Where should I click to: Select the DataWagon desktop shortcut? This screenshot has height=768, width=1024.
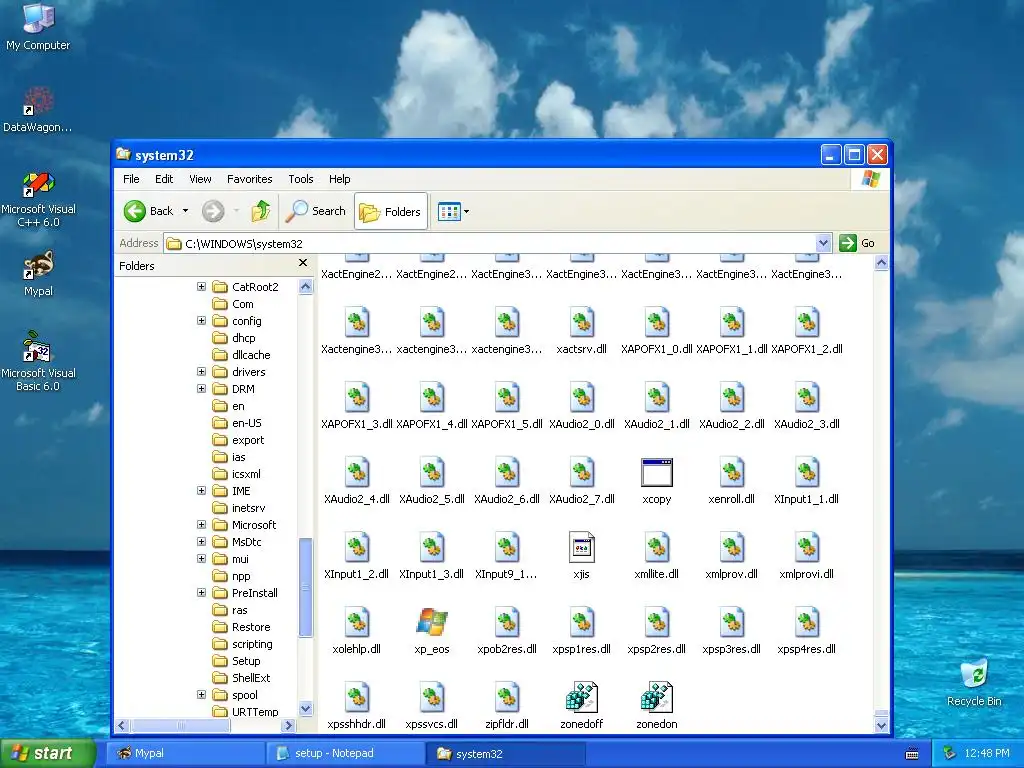coord(38,109)
